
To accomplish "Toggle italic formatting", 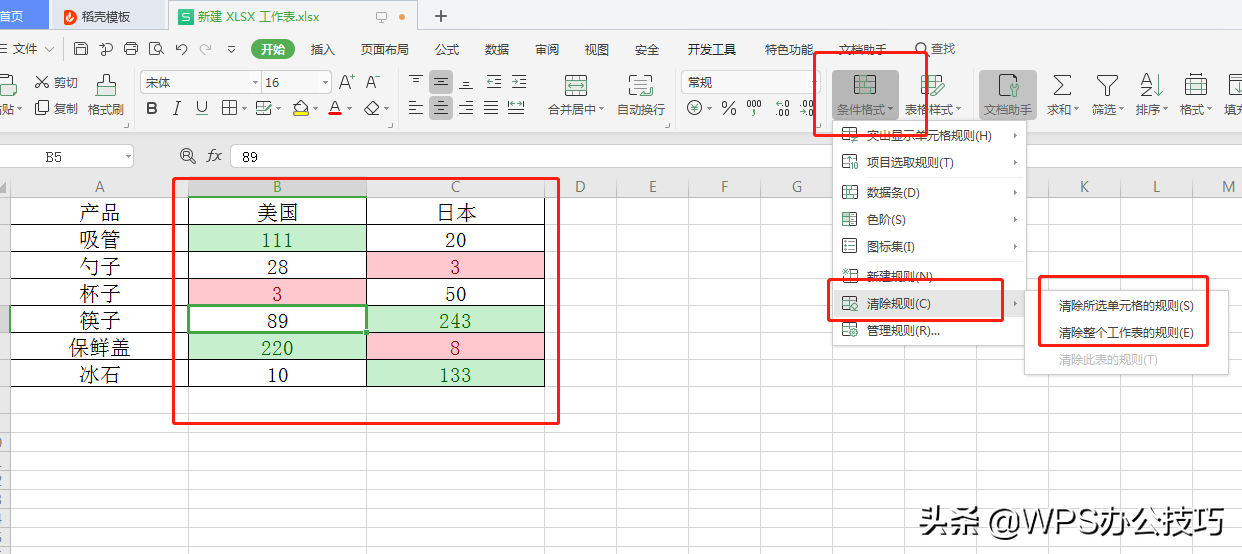I will [x=177, y=108].
